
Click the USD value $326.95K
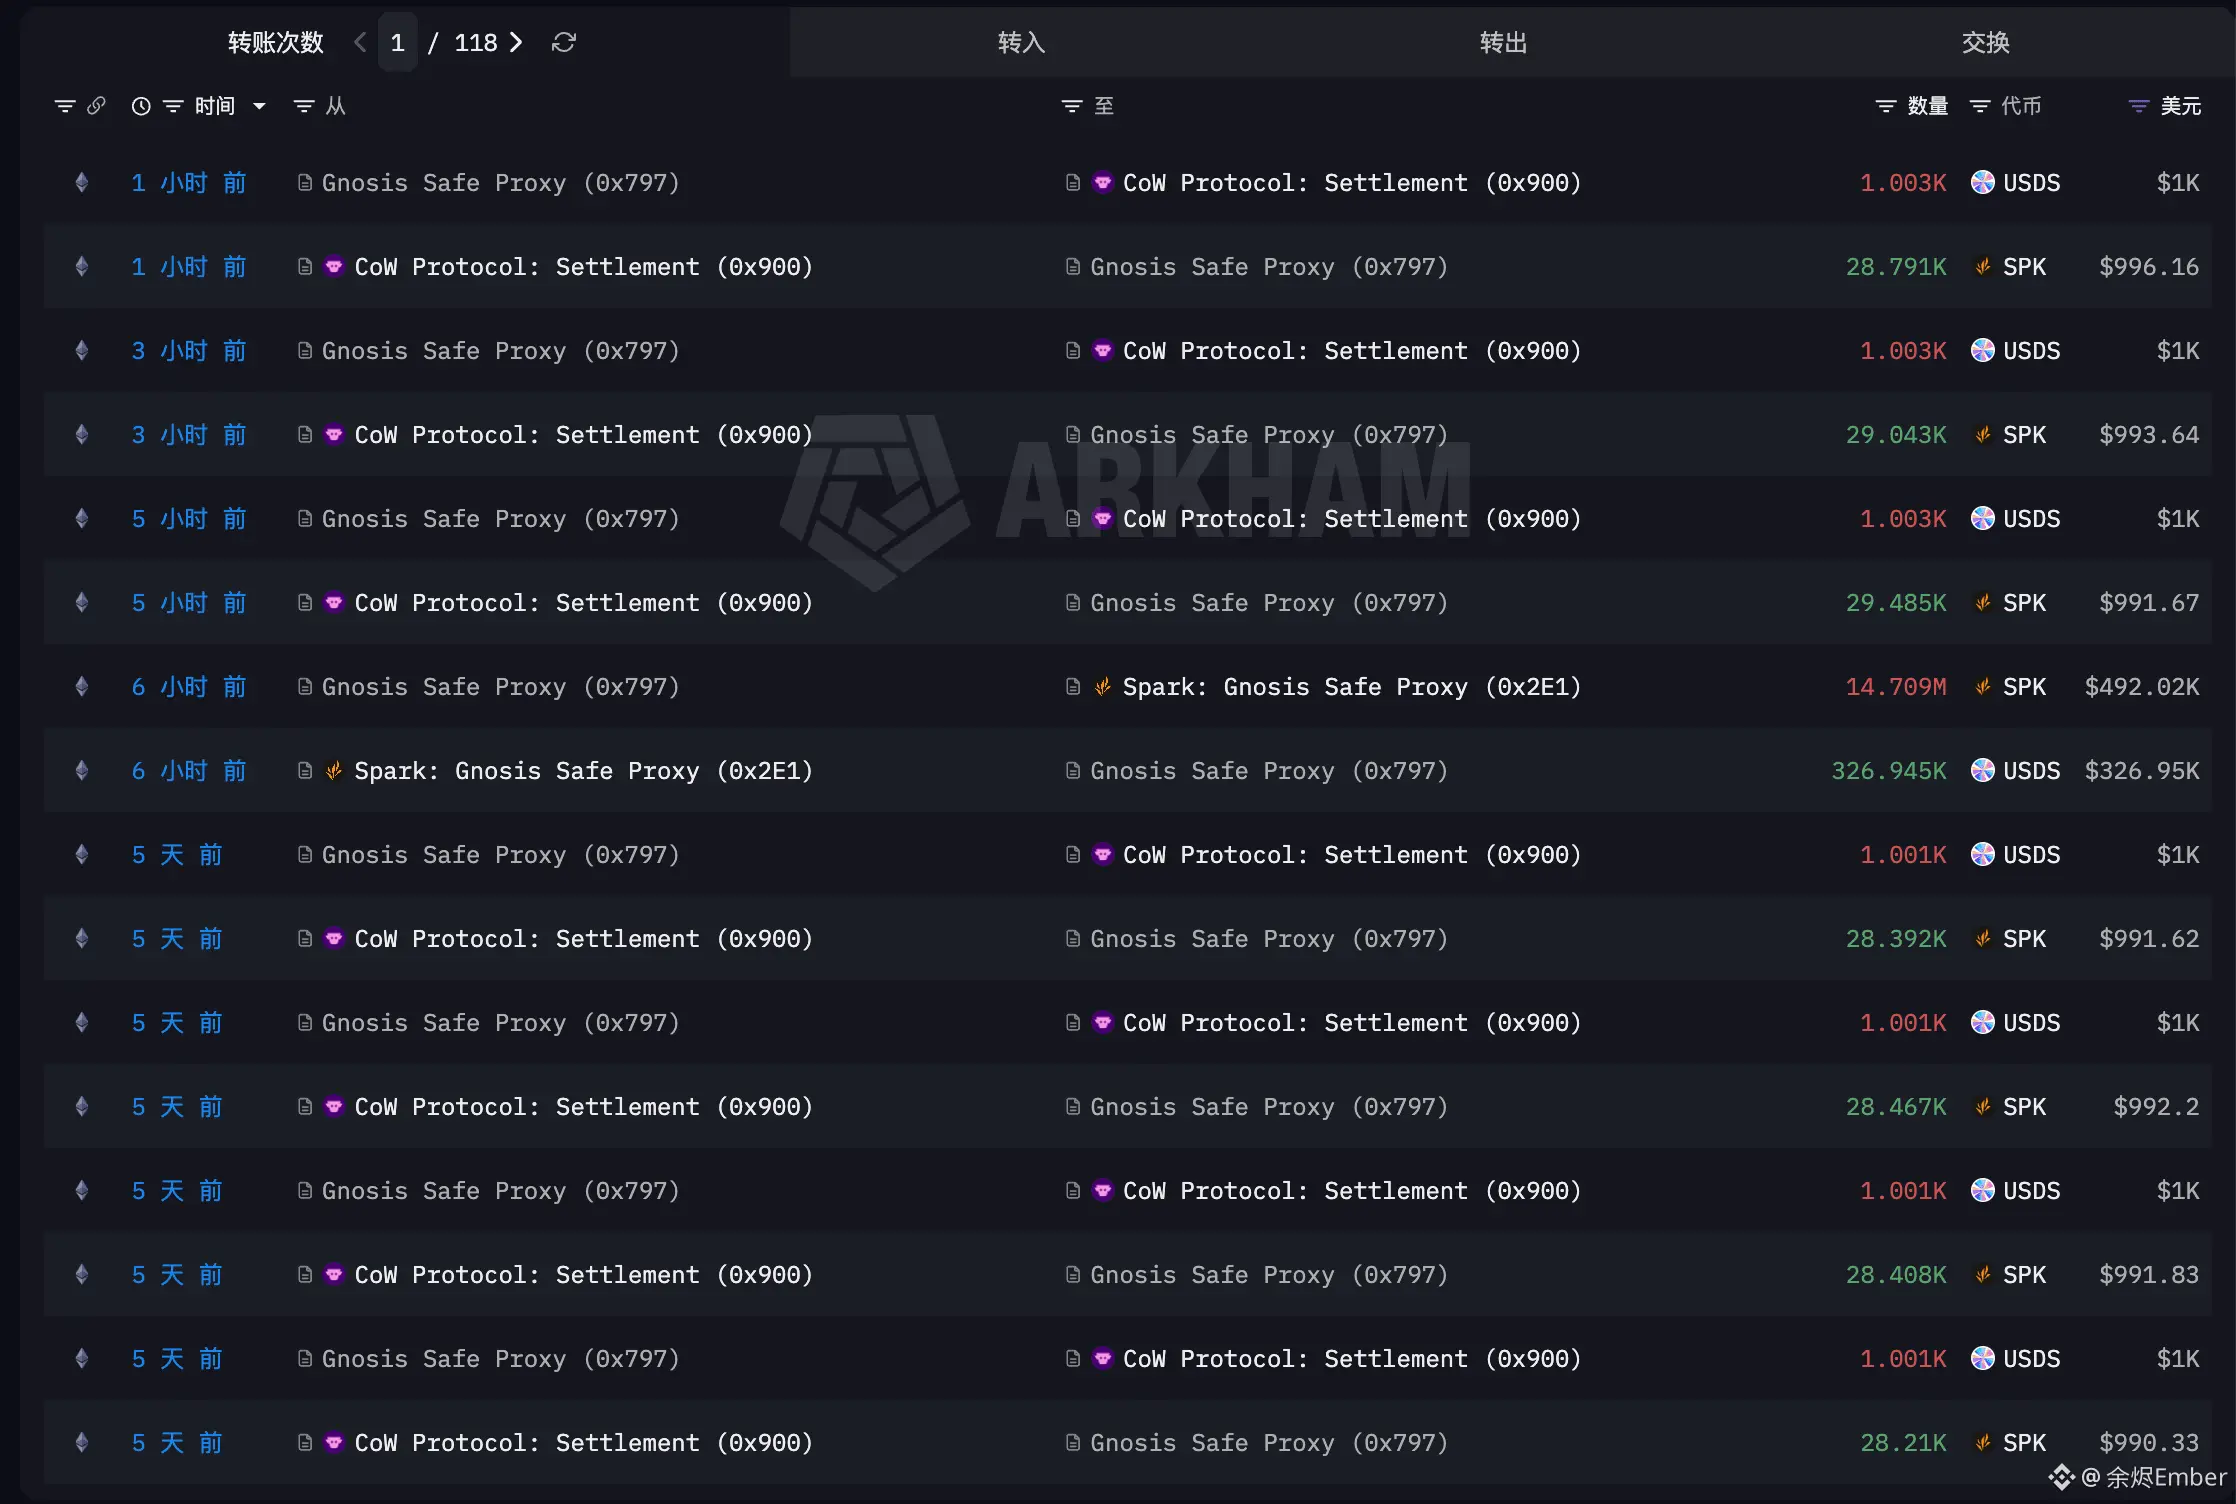pos(2142,771)
